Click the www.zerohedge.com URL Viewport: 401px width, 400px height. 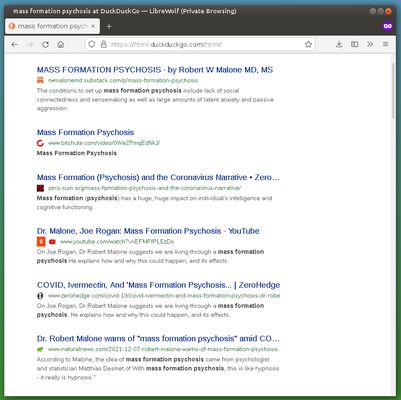tap(164, 296)
